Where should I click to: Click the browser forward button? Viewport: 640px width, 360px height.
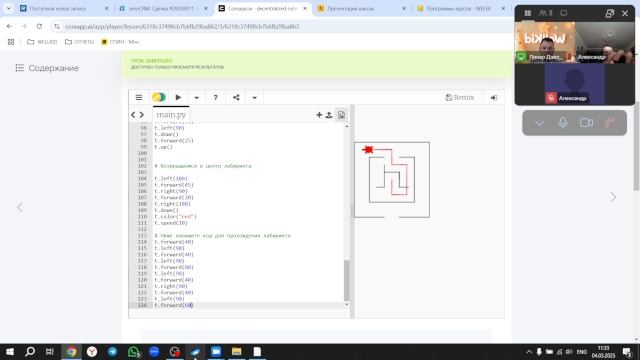click(24, 26)
